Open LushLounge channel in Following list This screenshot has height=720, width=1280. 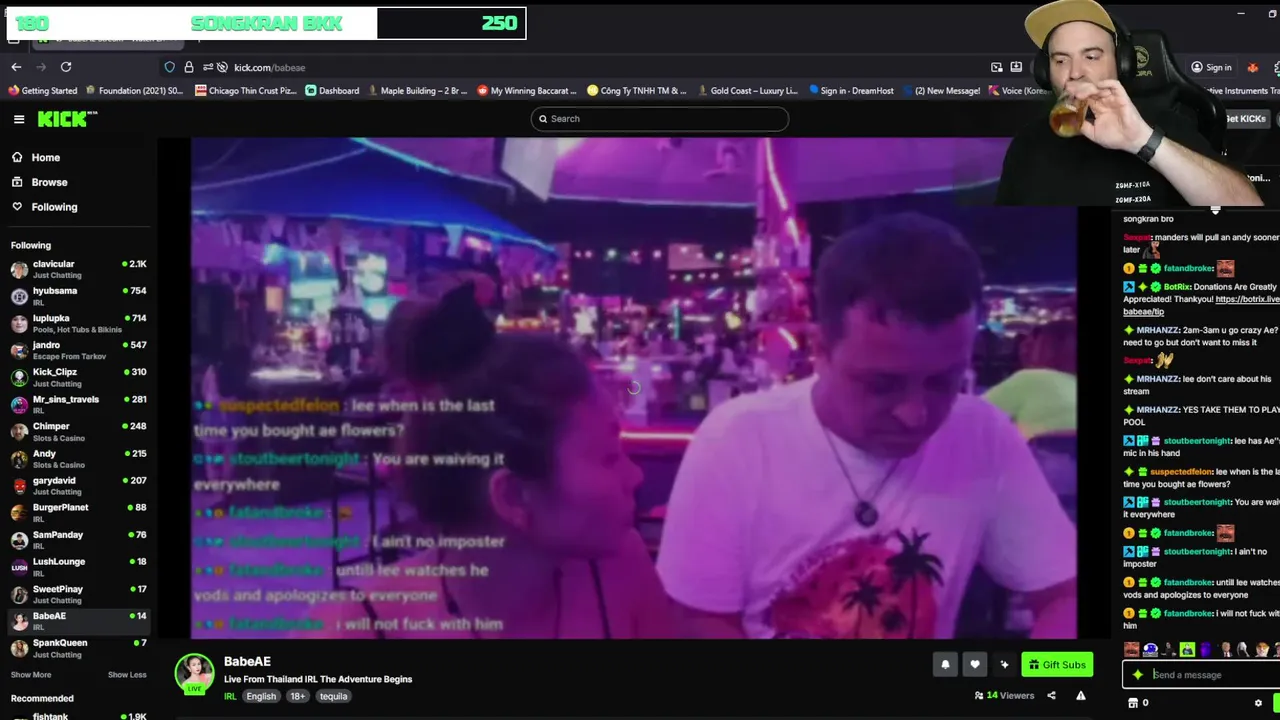(x=78, y=567)
